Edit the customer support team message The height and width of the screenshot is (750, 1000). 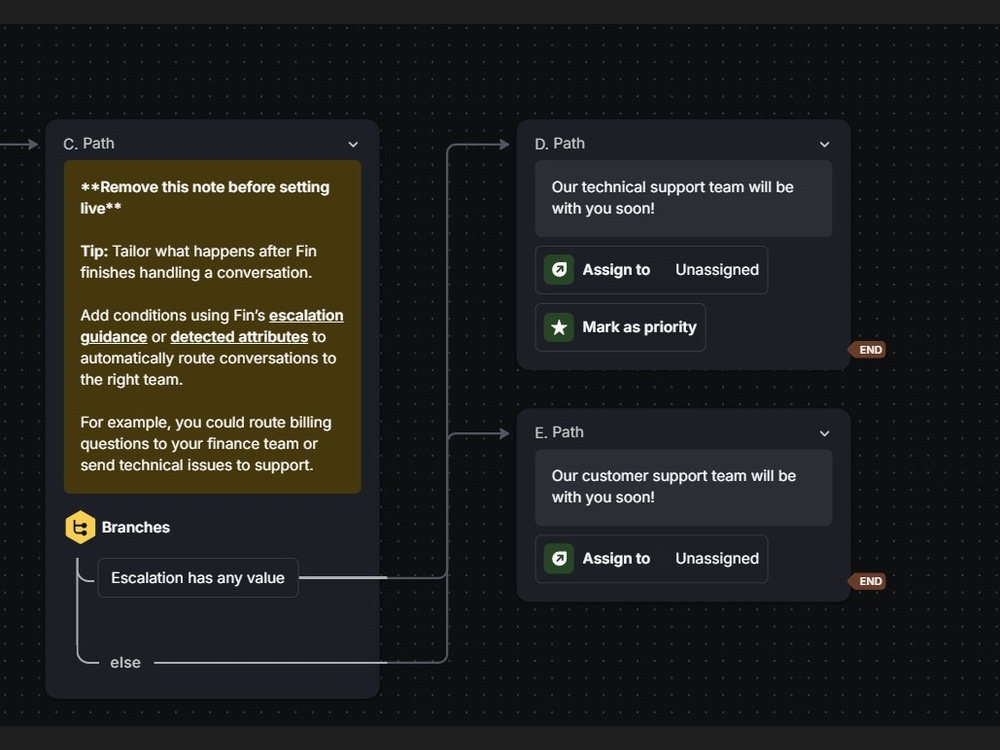pyautogui.click(x=683, y=487)
